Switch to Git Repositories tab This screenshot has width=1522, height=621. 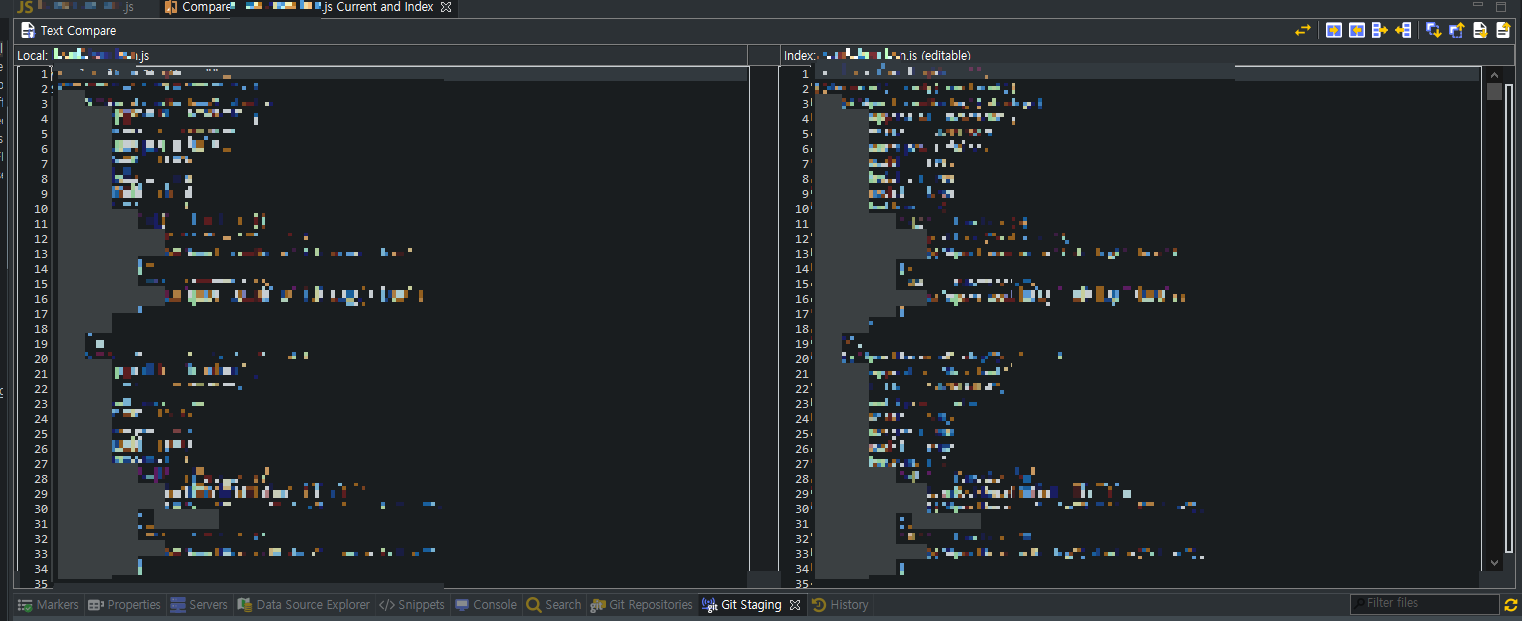[x=642, y=604]
